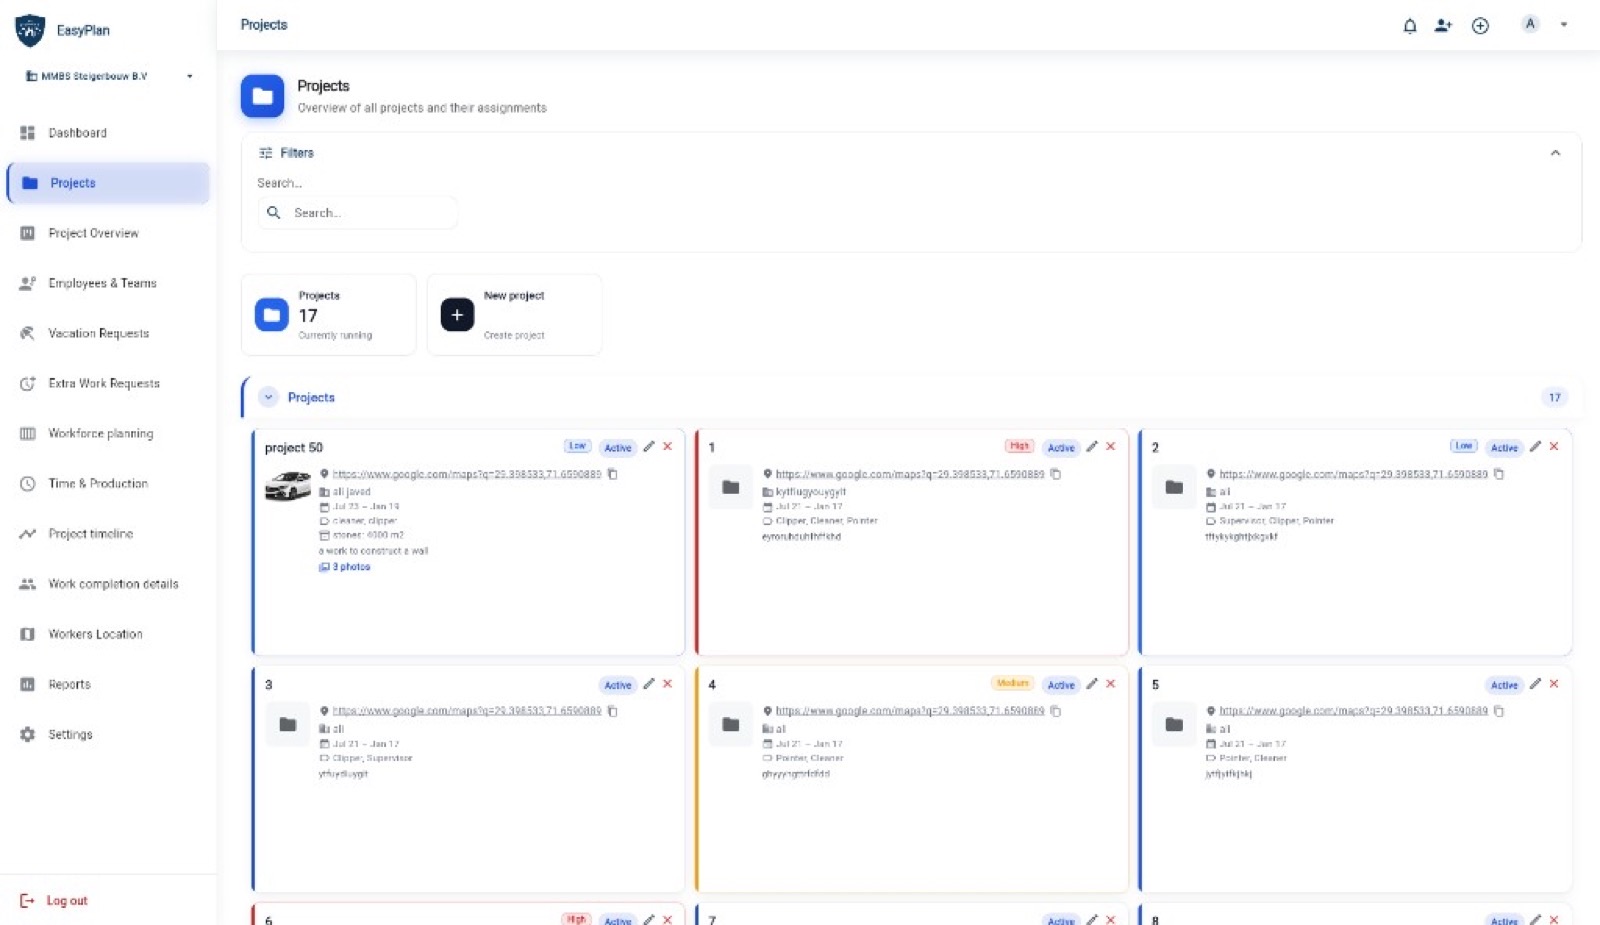This screenshot has width=1600, height=925.
Task: Delete project 50 with X icon
Action: coord(668,447)
